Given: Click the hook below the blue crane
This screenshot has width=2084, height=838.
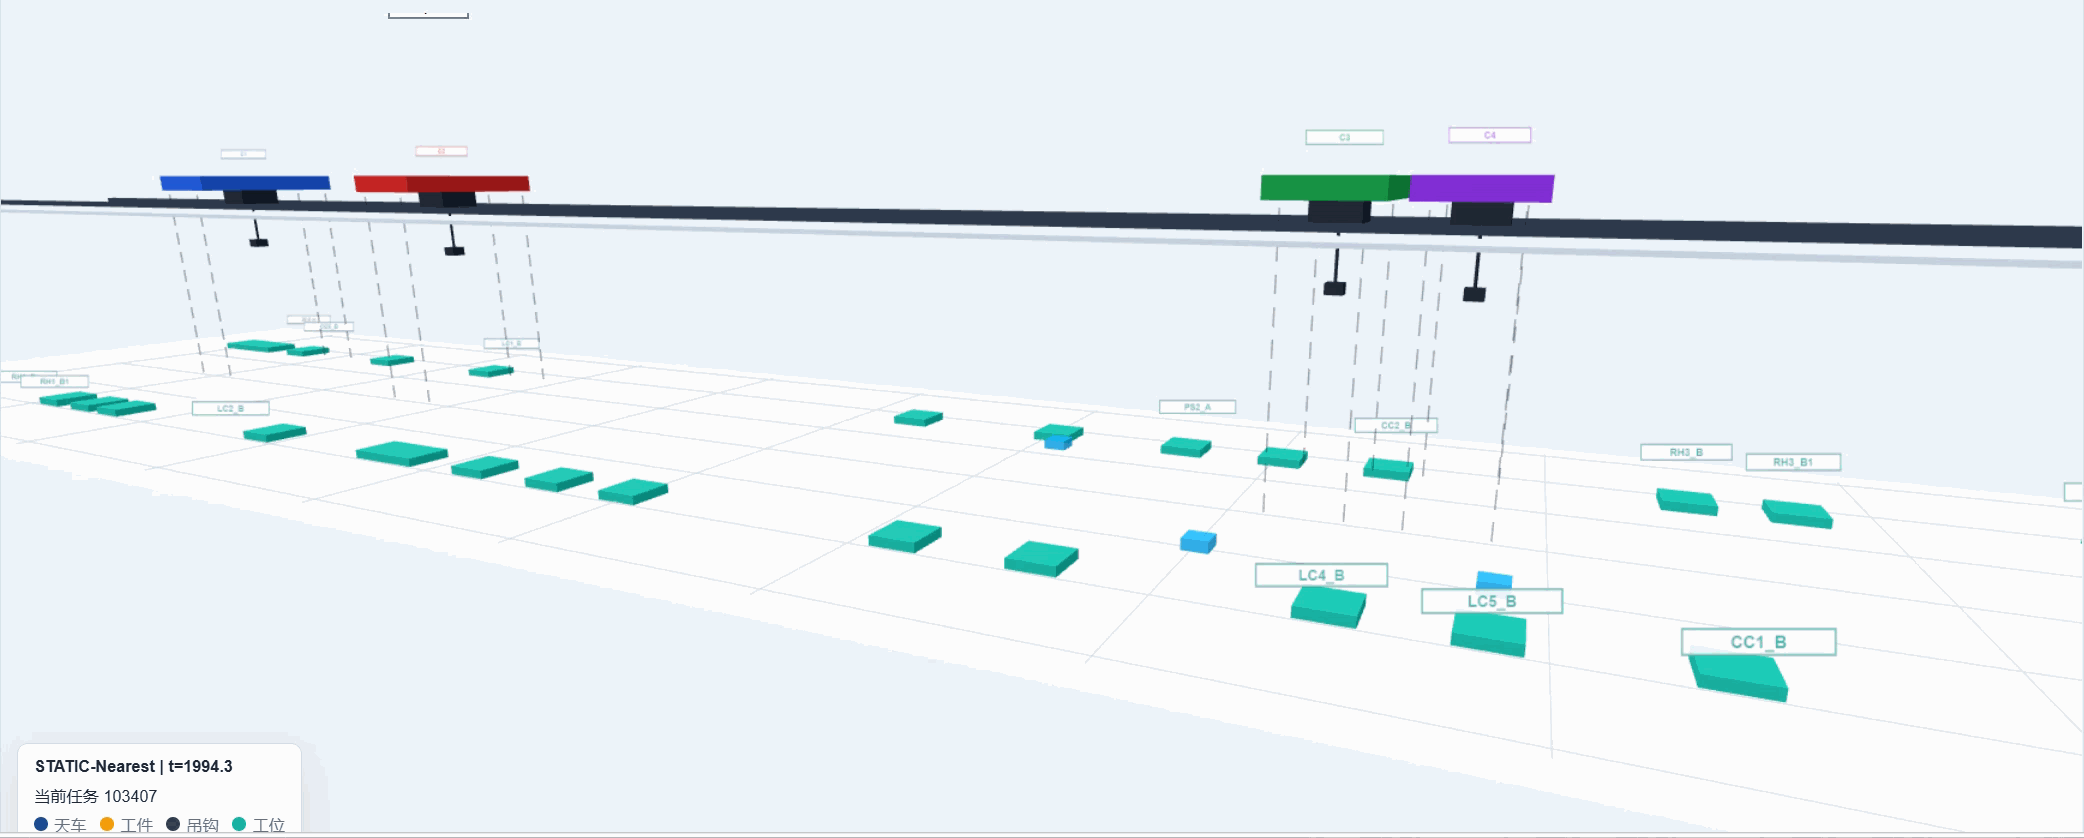Looking at the screenshot, I should click(258, 242).
